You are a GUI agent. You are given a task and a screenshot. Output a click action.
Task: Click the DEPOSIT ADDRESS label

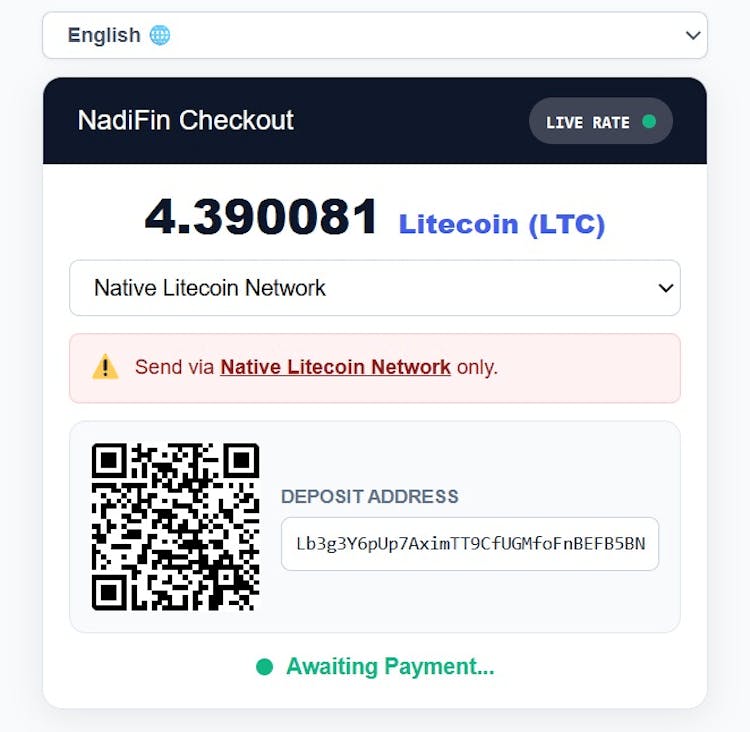[x=370, y=497]
